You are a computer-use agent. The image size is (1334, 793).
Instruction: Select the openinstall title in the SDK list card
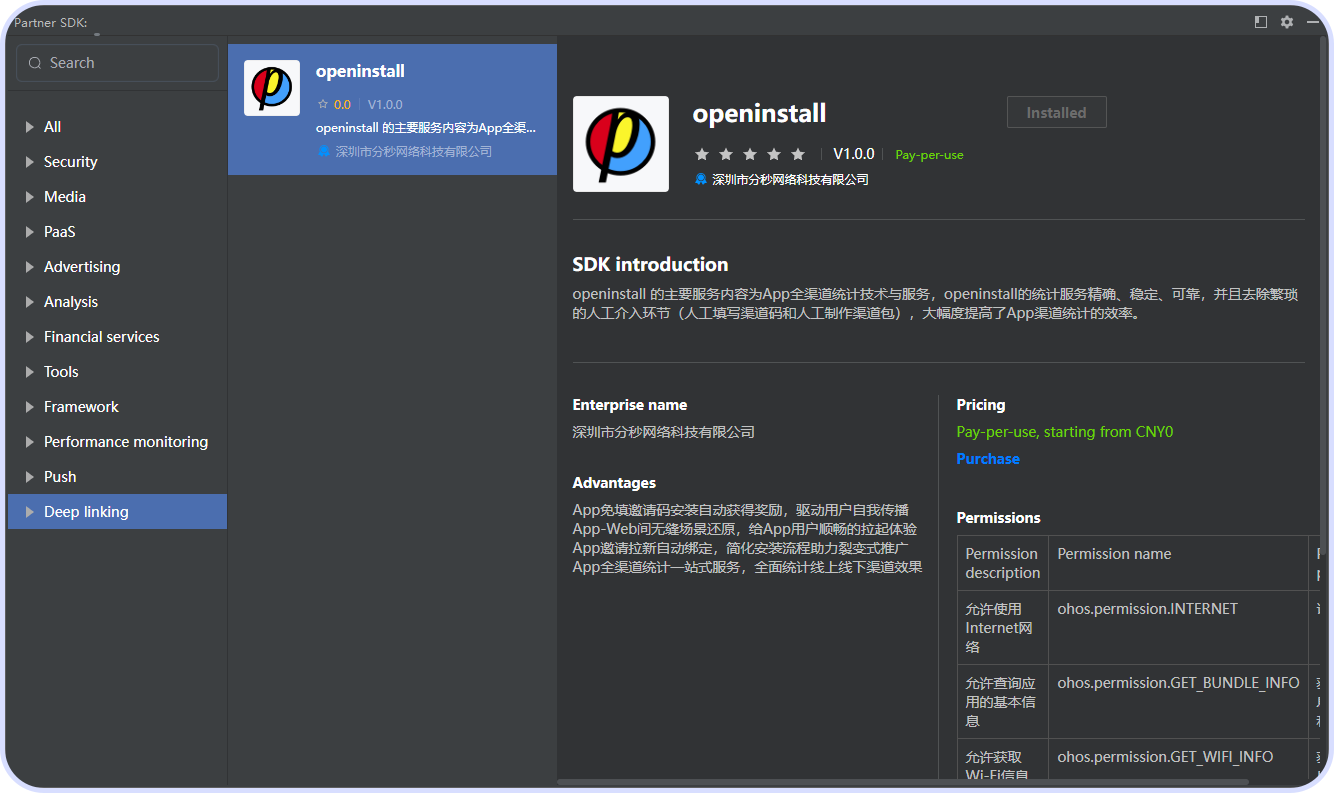360,72
